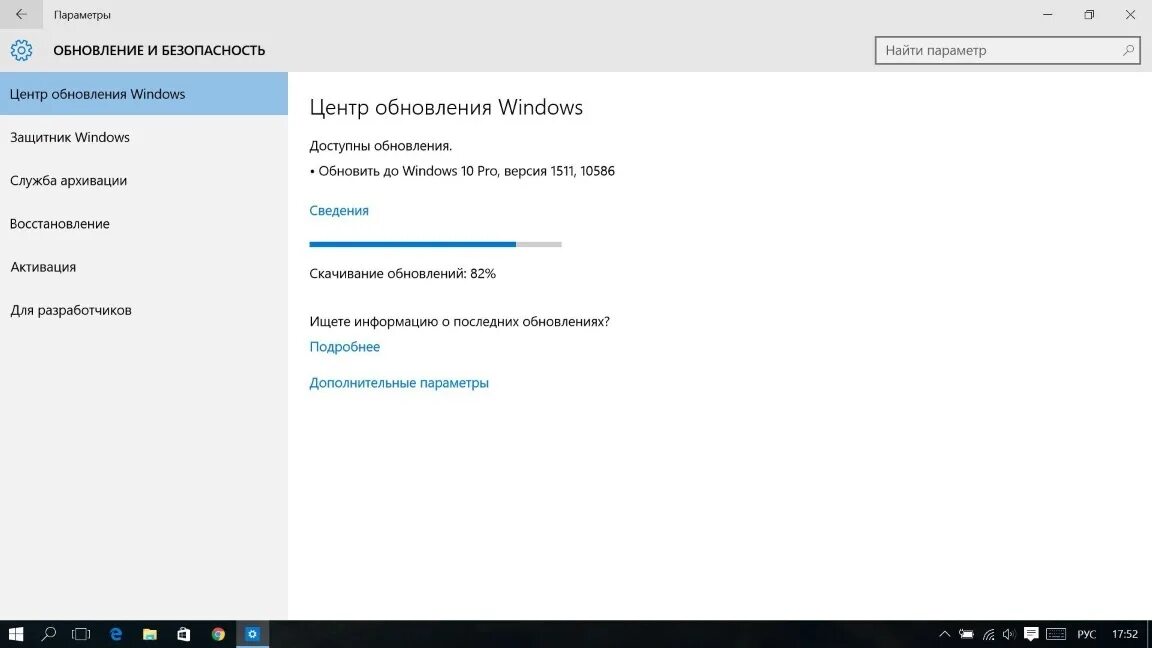Select Центр обновления Windows in sidebar
Viewport: 1152px width, 648px height.
(x=144, y=93)
